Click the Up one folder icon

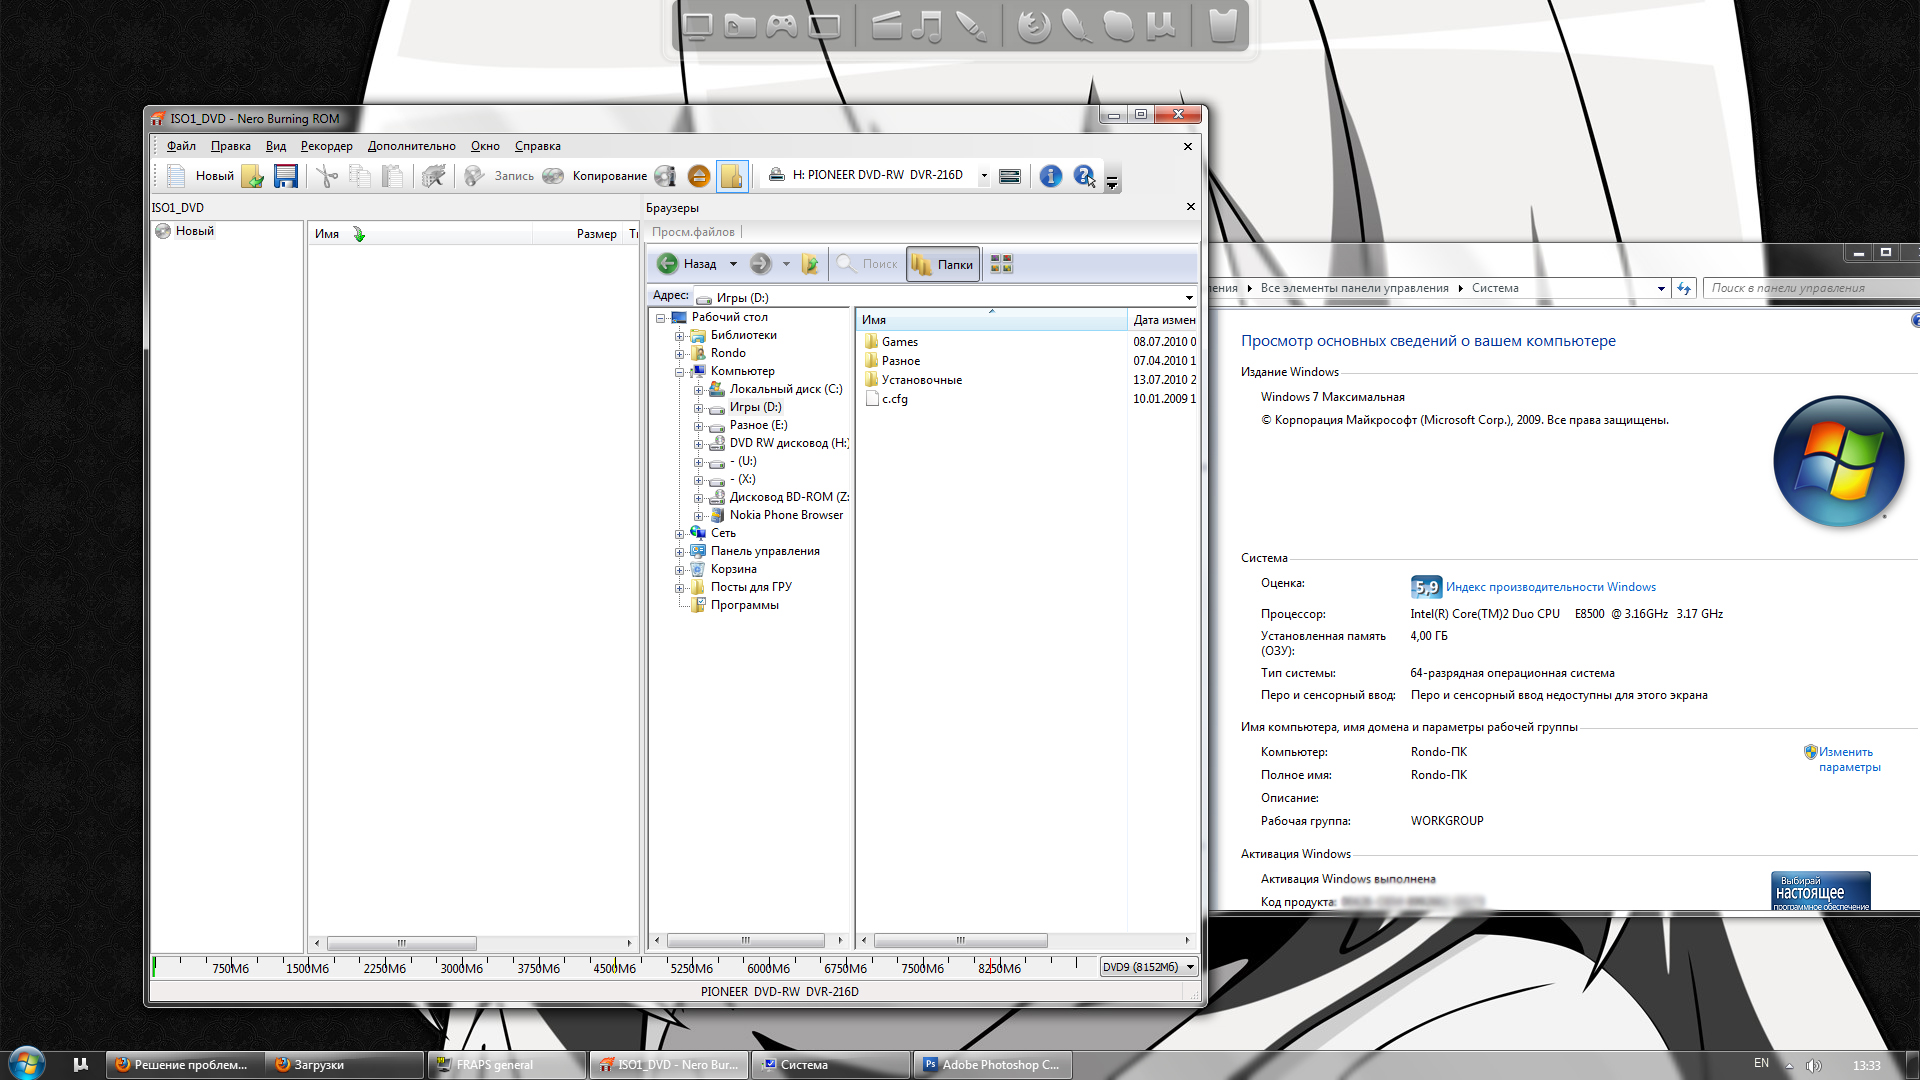pyautogui.click(x=810, y=264)
